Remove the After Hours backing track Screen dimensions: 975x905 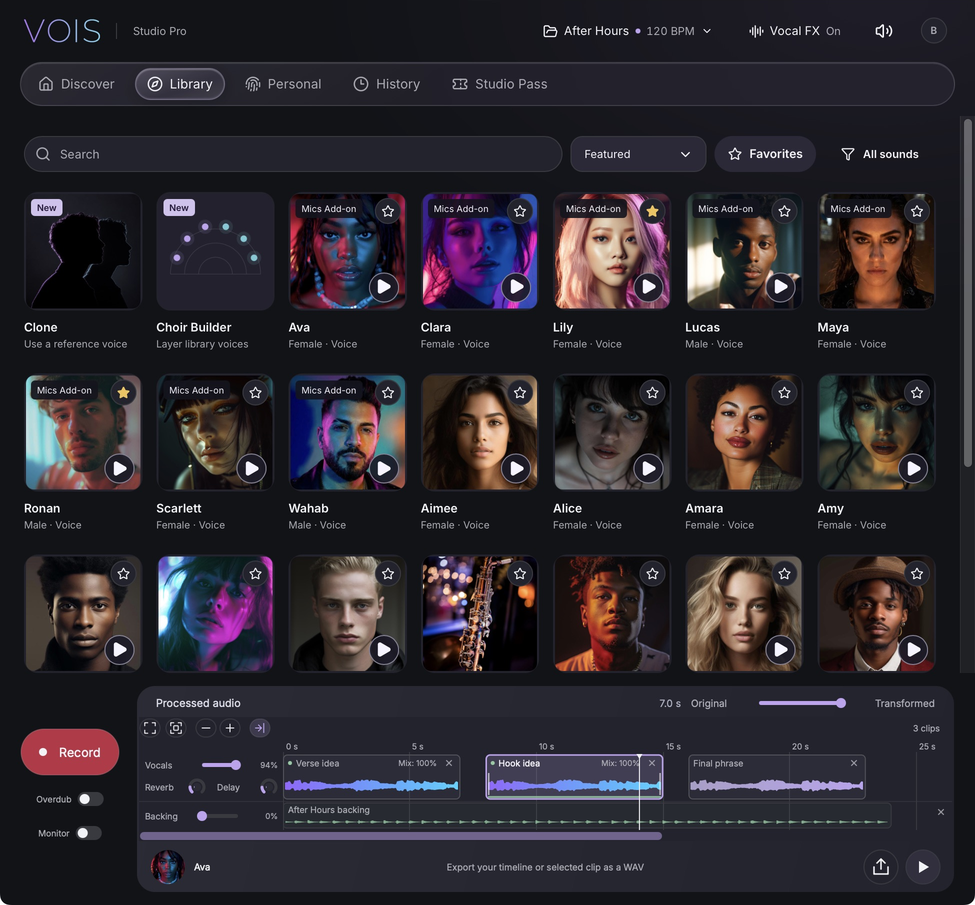click(941, 812)
